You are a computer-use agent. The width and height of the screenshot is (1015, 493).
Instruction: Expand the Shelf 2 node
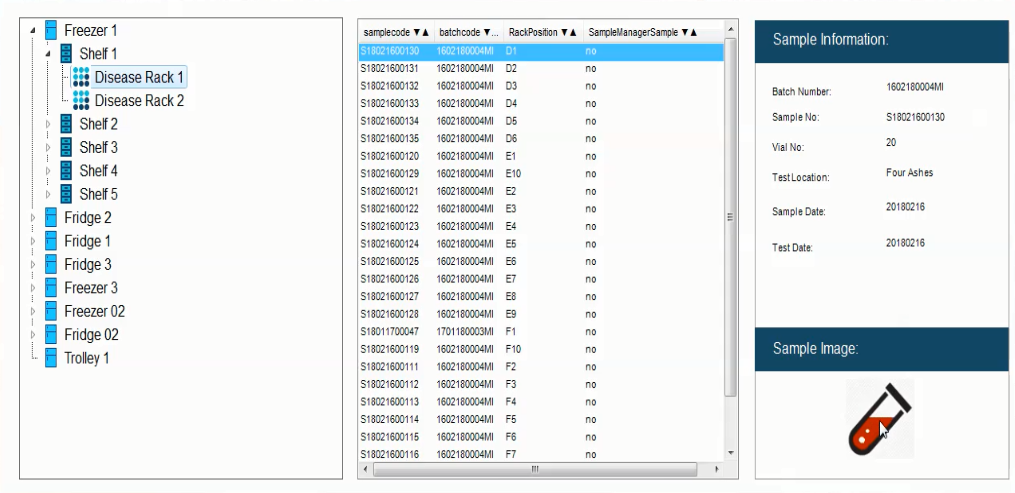(49, 125)
